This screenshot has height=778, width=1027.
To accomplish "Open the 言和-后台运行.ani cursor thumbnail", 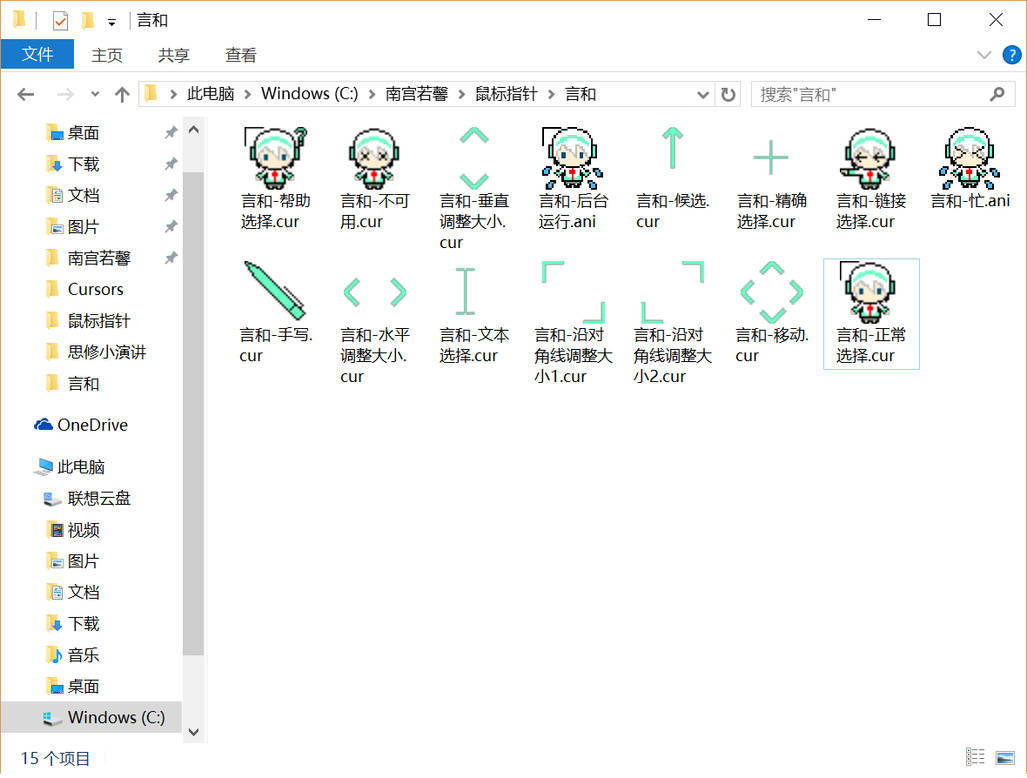I will 570,157.
